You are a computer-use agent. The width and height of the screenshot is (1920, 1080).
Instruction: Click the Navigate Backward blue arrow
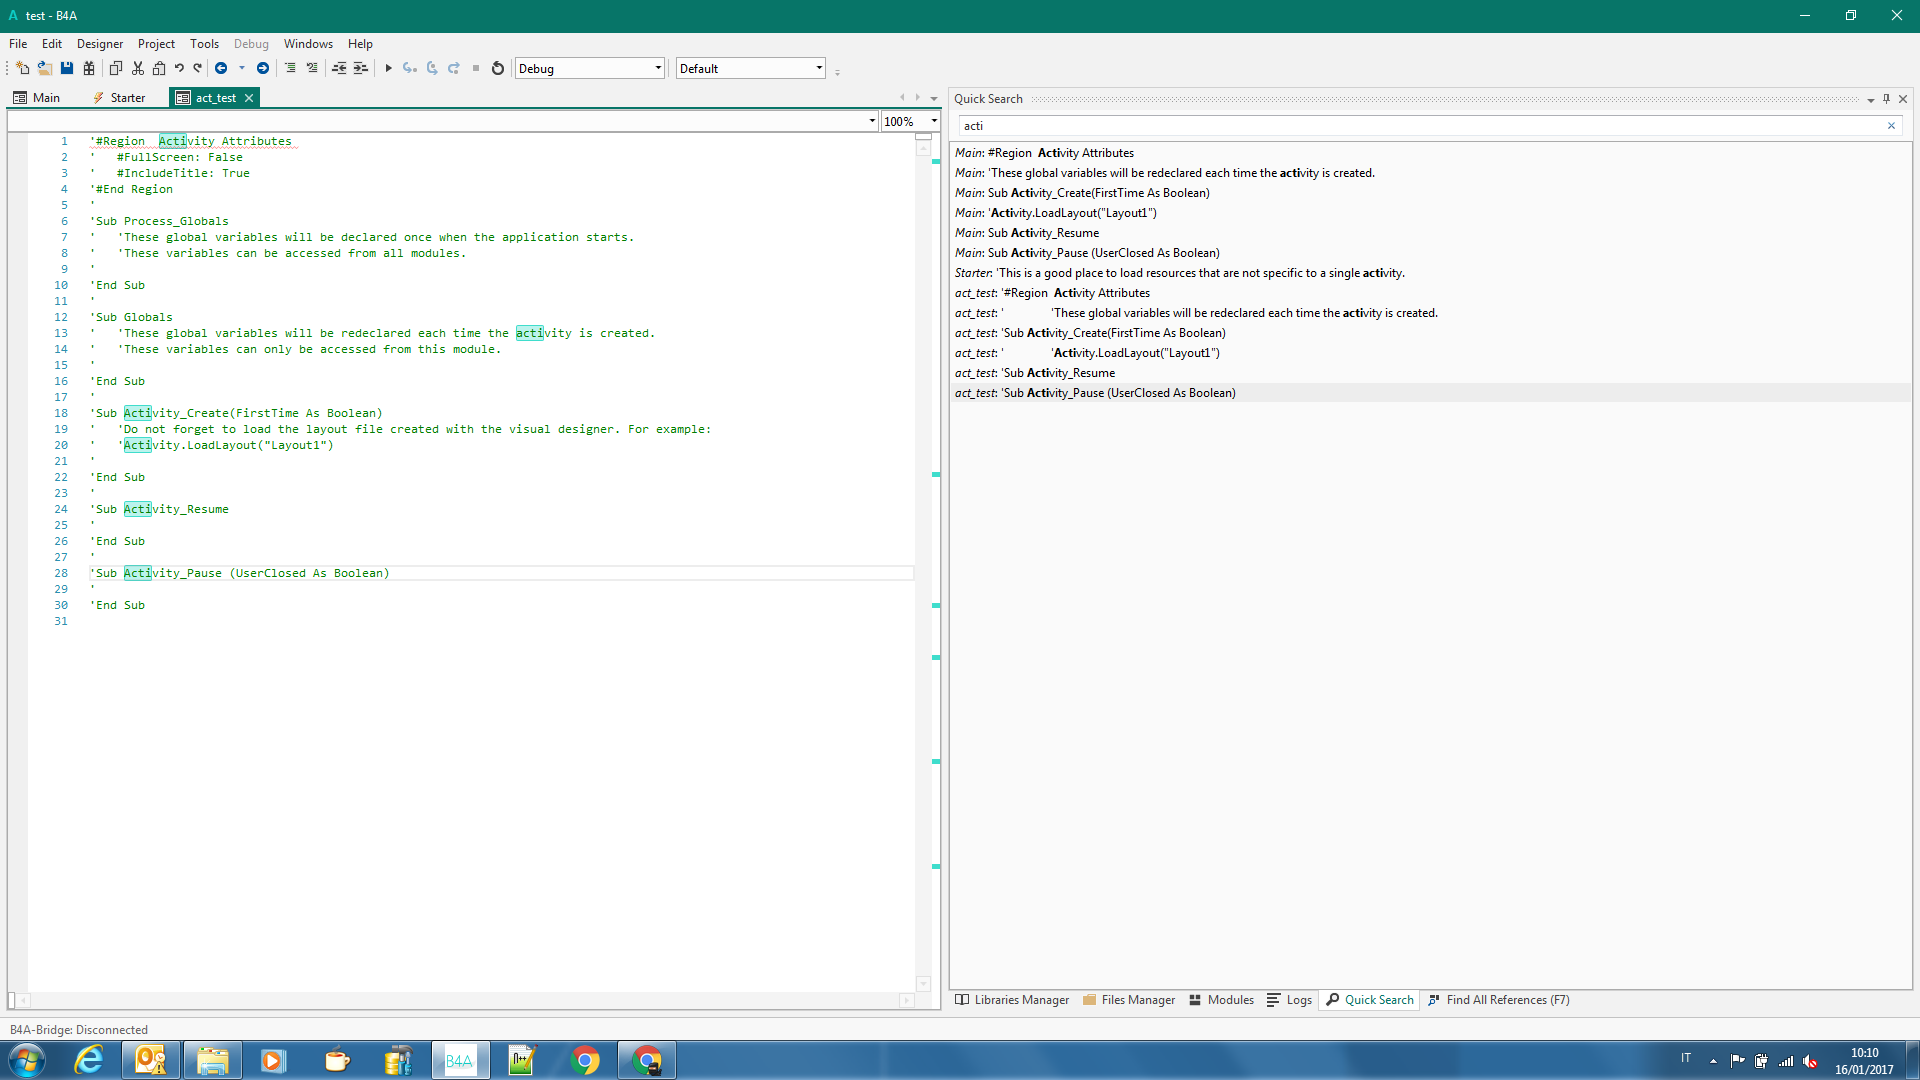[x=221, y=68]
